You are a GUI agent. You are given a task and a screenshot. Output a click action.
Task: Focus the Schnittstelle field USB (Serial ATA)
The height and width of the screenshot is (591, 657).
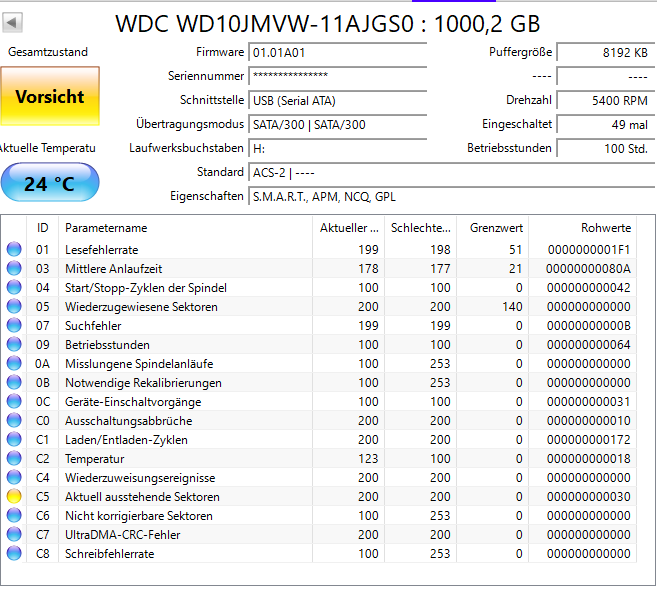tap(338, 101)
